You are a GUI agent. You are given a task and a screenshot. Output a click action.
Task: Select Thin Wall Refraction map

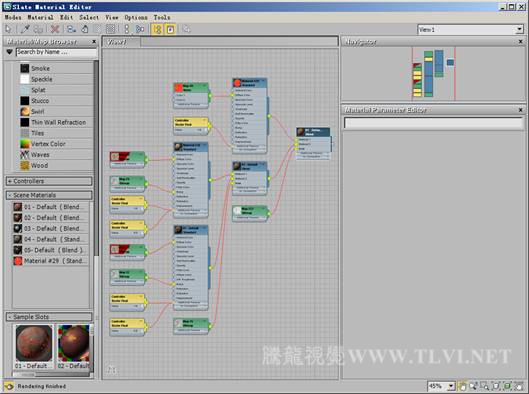[x=56, y=122]
